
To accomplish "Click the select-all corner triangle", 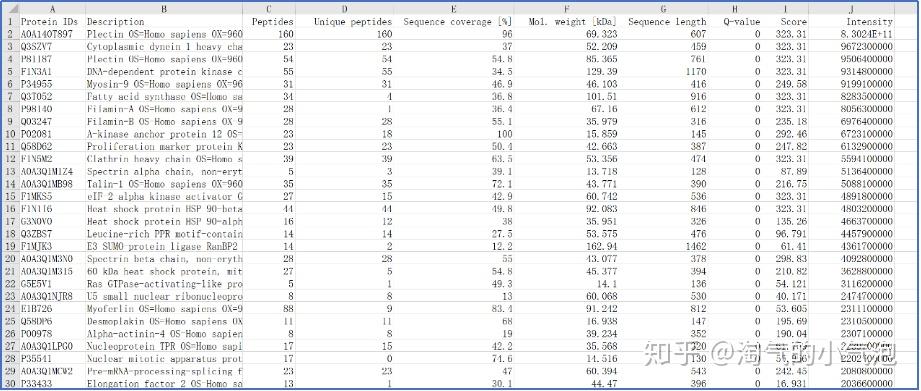I will (x=11, y=9).
